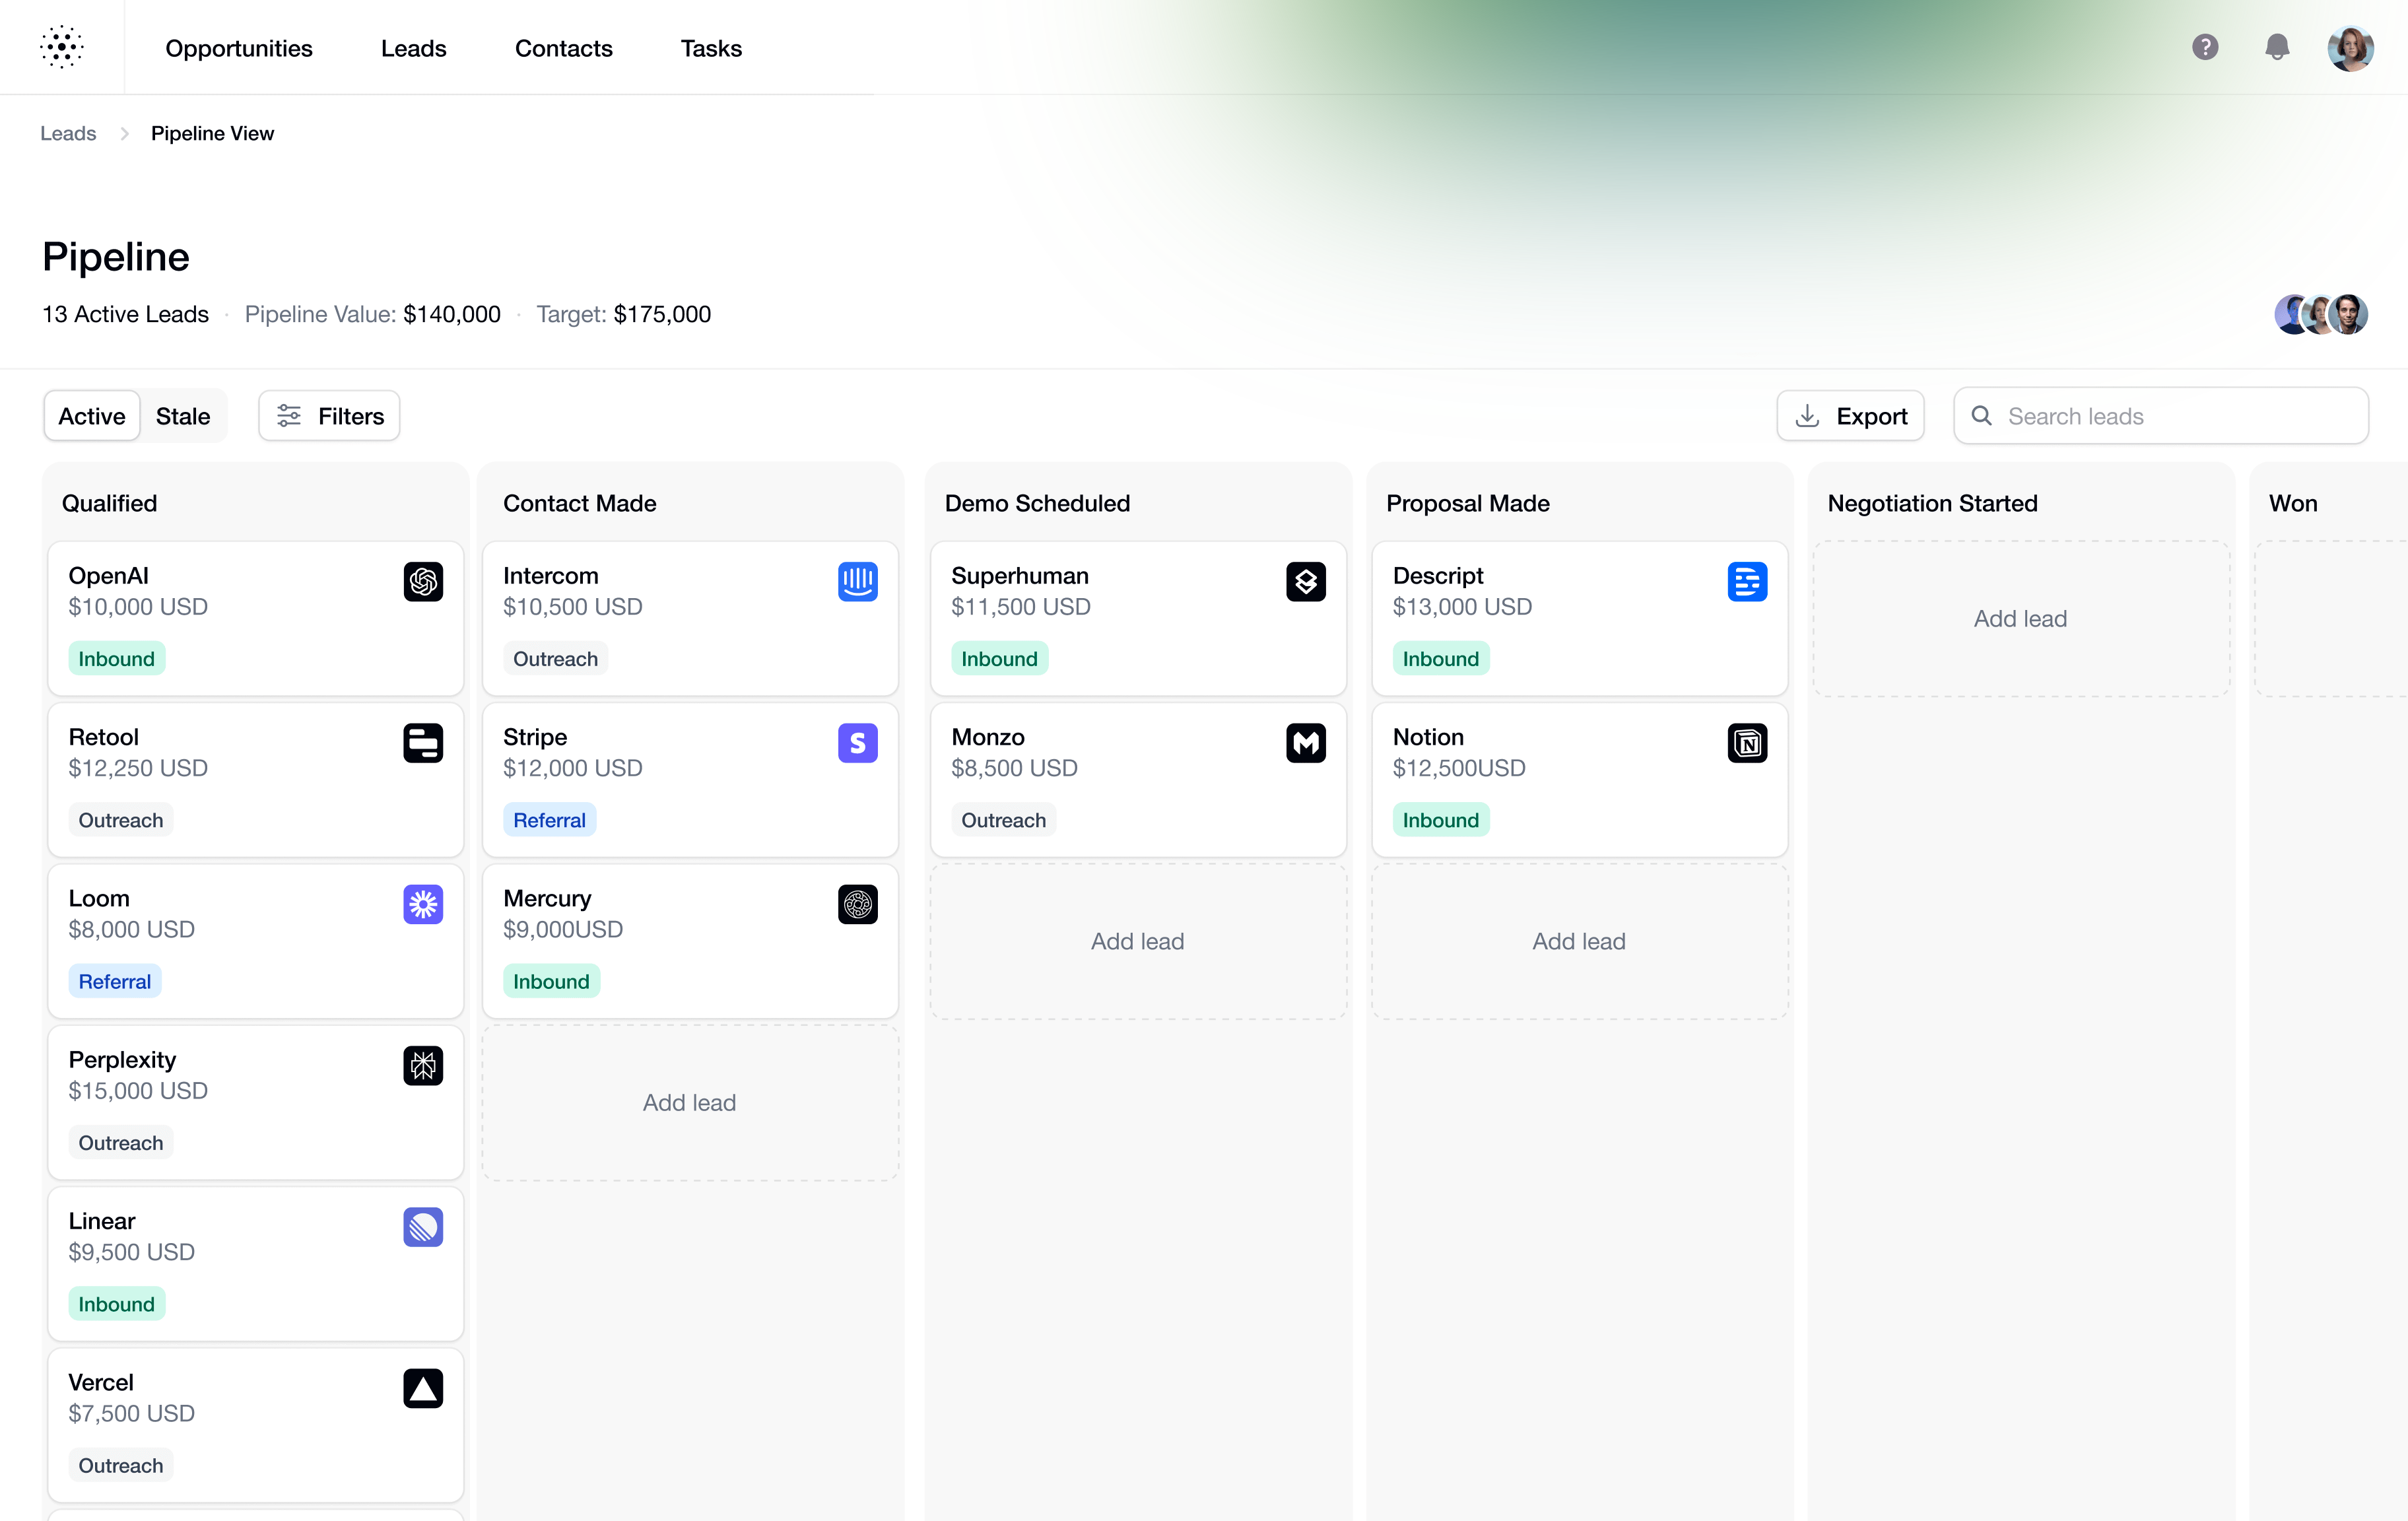
Task: Open the Leads nav item
Action: [x=413, y=48]
